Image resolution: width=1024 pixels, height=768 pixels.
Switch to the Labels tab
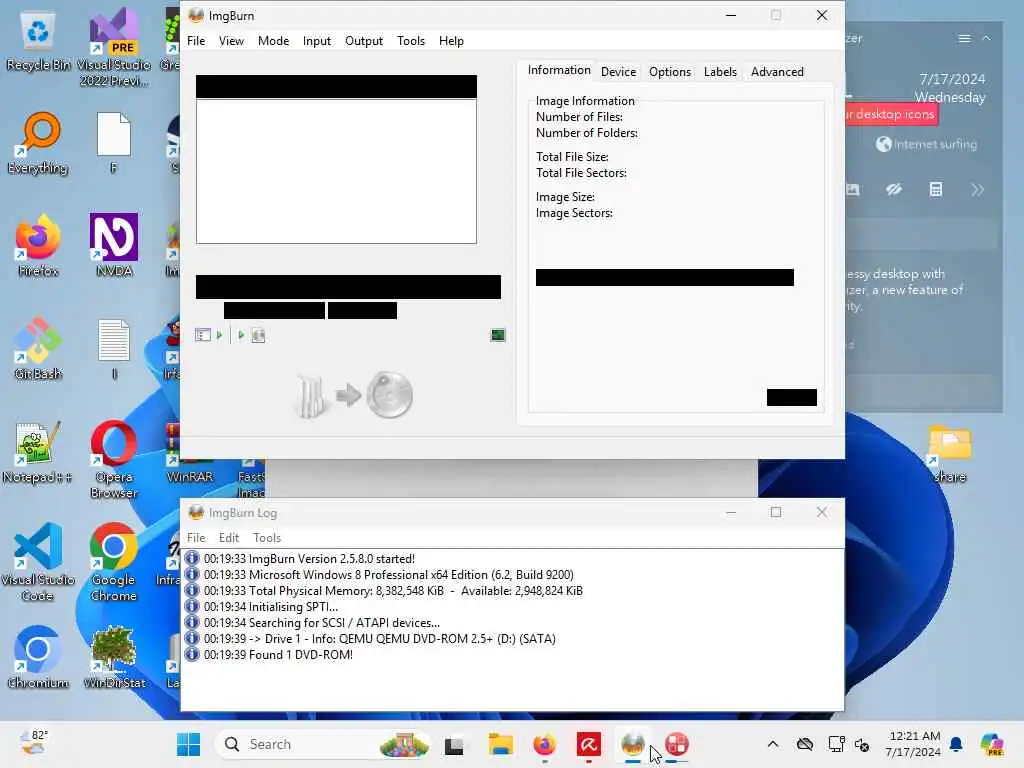720,72
